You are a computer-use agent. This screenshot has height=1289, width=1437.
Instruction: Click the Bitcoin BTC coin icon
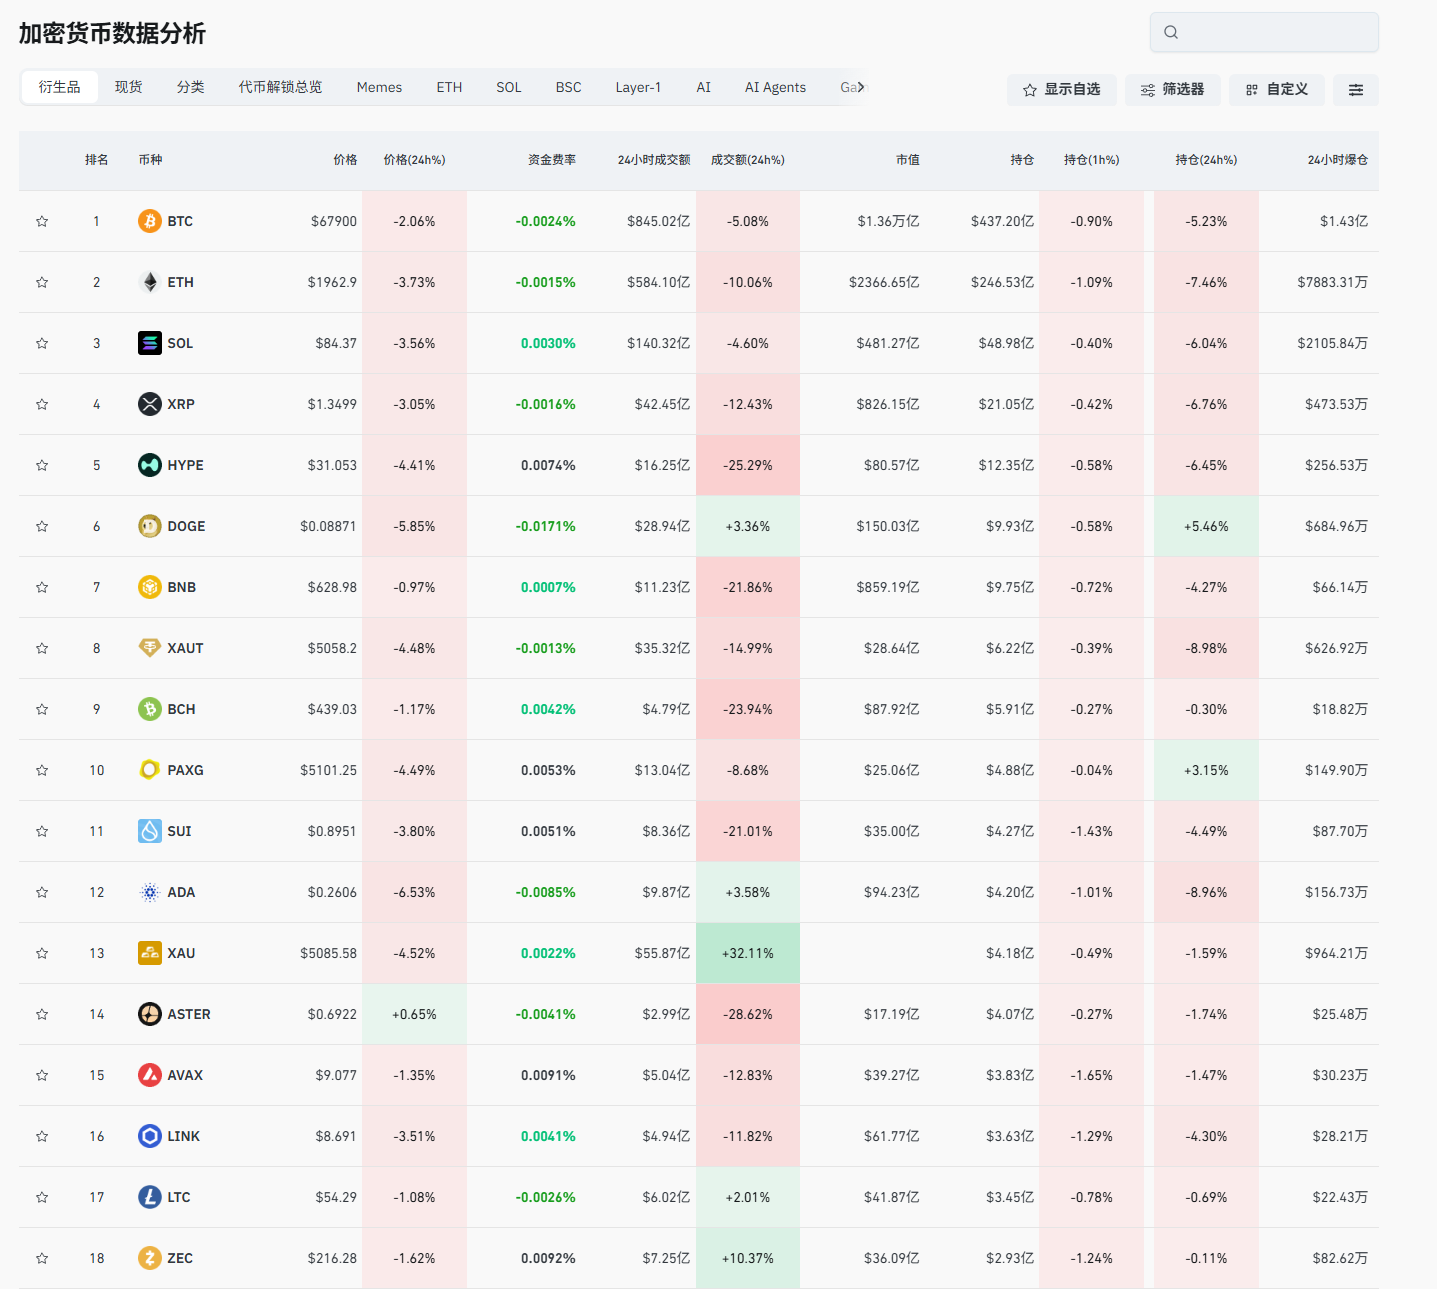point(149,221)
